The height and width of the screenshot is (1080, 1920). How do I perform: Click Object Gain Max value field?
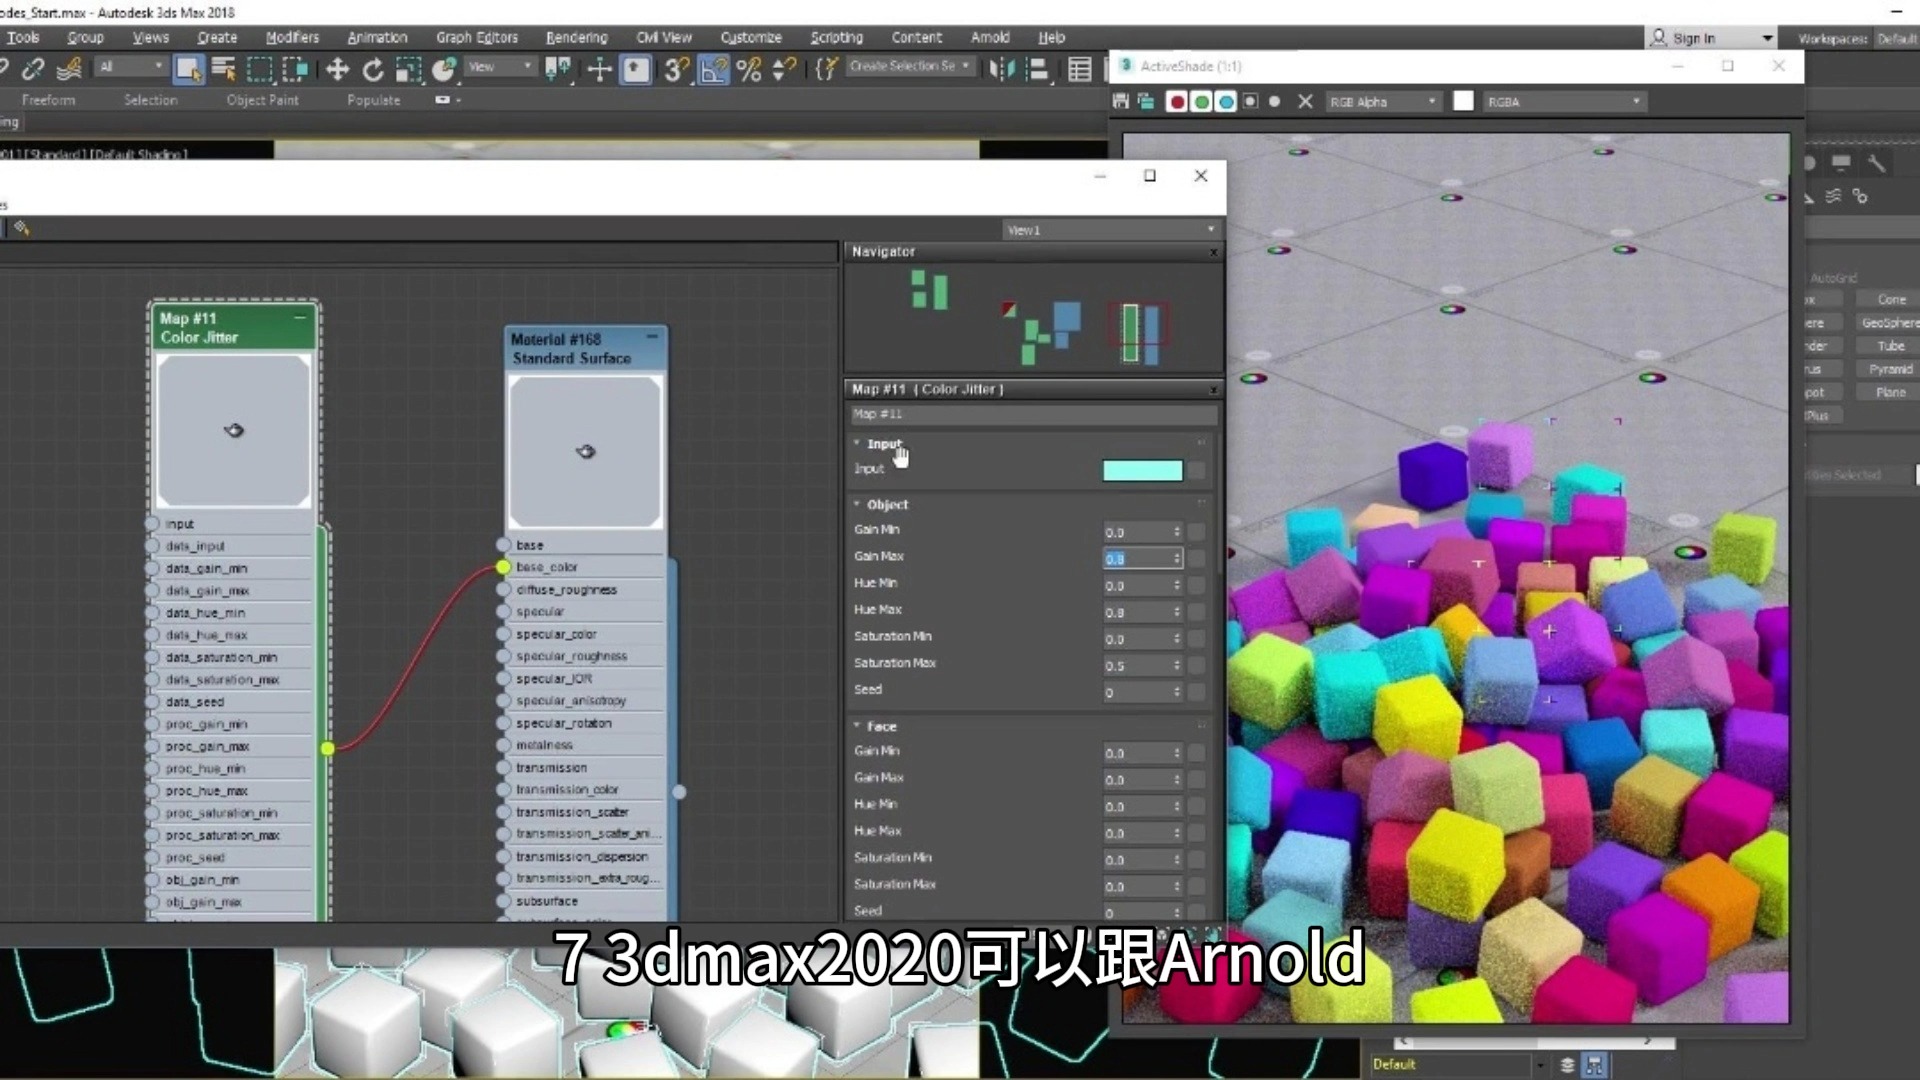(x=1143, y=558)
